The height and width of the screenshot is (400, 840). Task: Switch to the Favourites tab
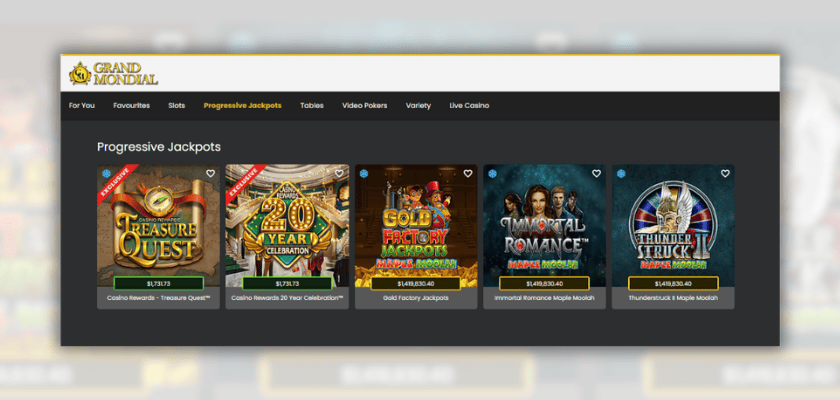[131, 105]
